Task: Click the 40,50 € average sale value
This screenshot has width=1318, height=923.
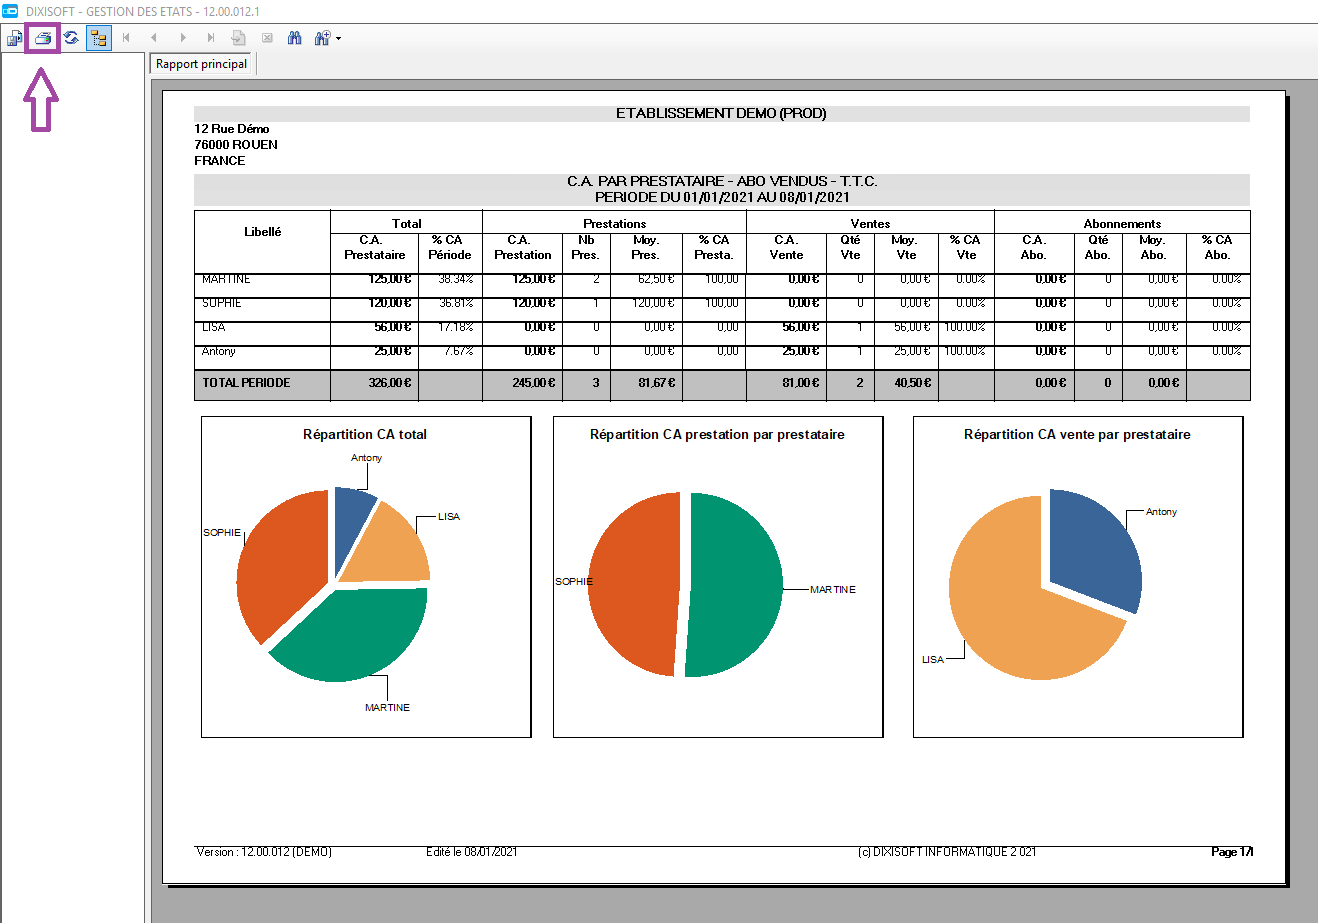Action: coord(913,383)
